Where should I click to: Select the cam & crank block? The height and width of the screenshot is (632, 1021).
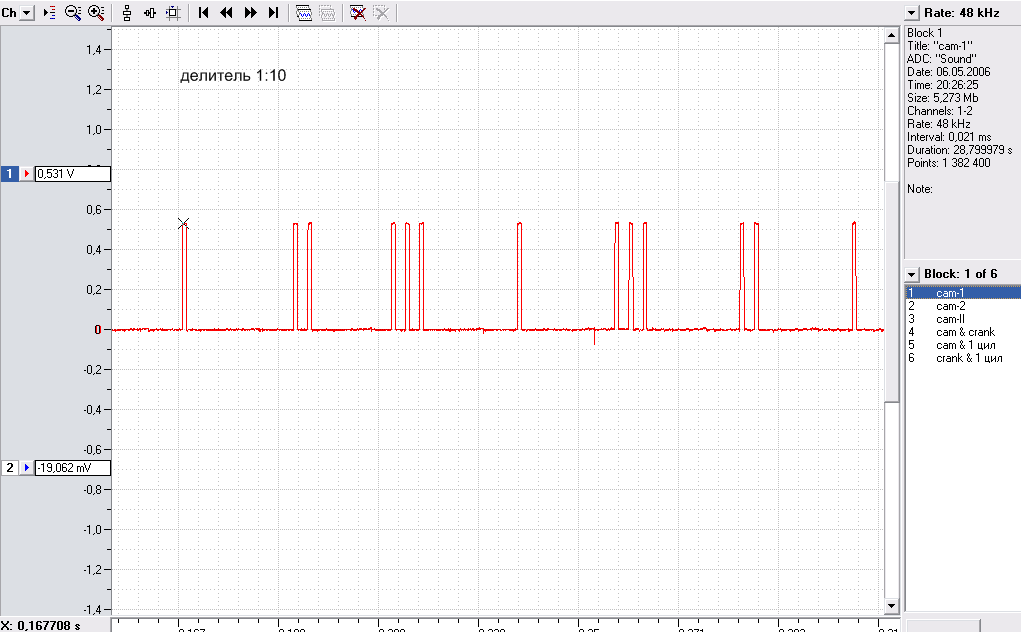962,332
